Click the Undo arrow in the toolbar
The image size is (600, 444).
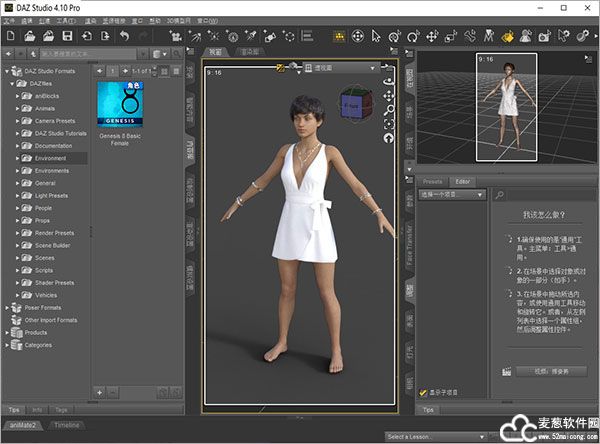pos(123,36)
